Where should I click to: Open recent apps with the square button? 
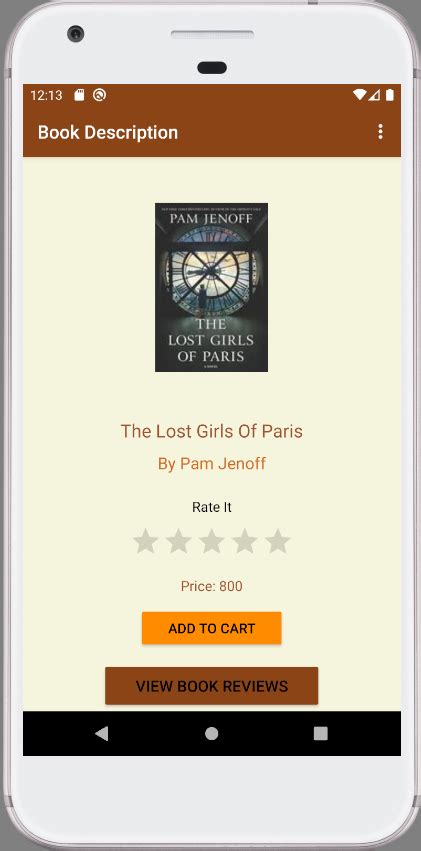(321, 734)
